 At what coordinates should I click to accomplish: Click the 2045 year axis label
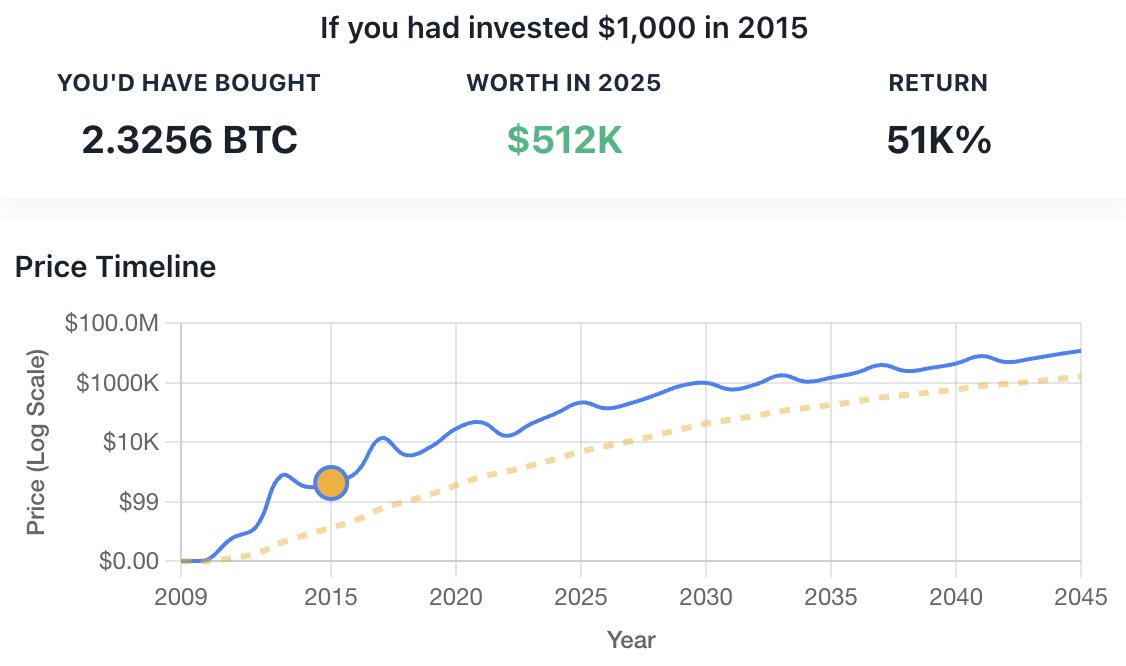tap(1080, 597)
